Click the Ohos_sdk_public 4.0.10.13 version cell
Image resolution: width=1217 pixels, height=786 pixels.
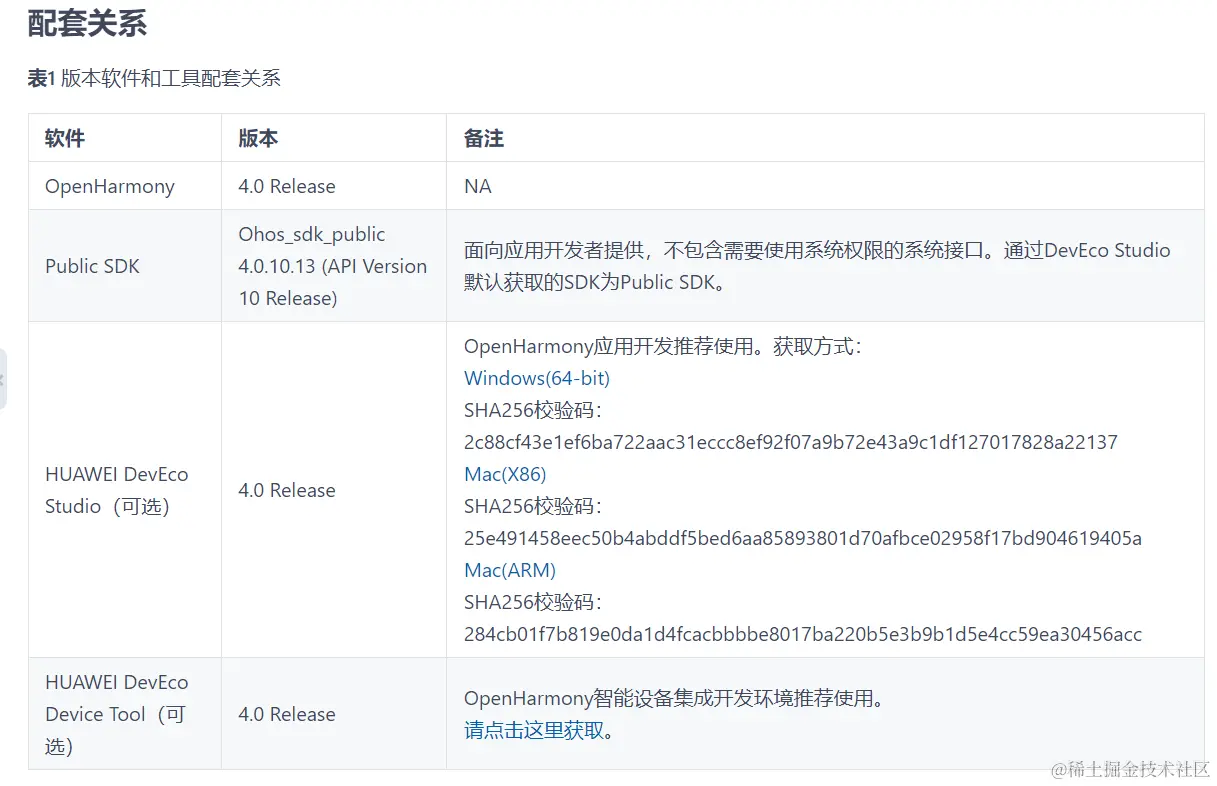pyautogui.click(x=333, y=266)
